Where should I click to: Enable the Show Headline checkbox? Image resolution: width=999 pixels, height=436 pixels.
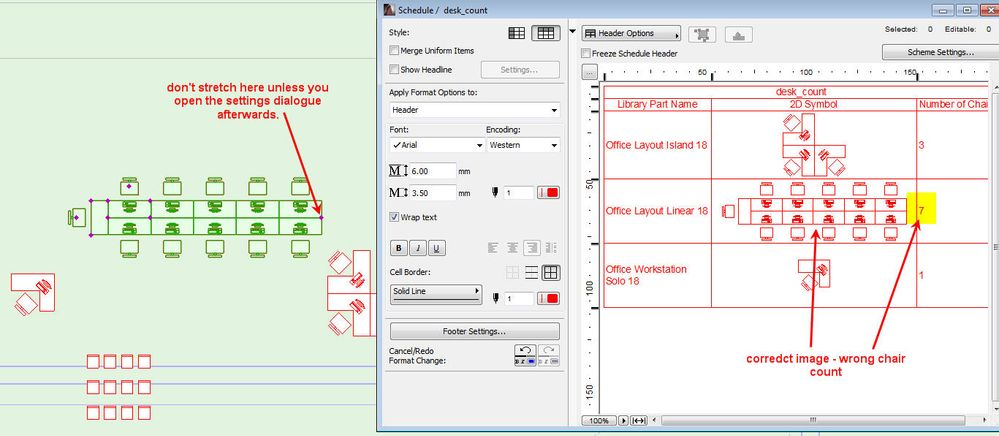394,69
